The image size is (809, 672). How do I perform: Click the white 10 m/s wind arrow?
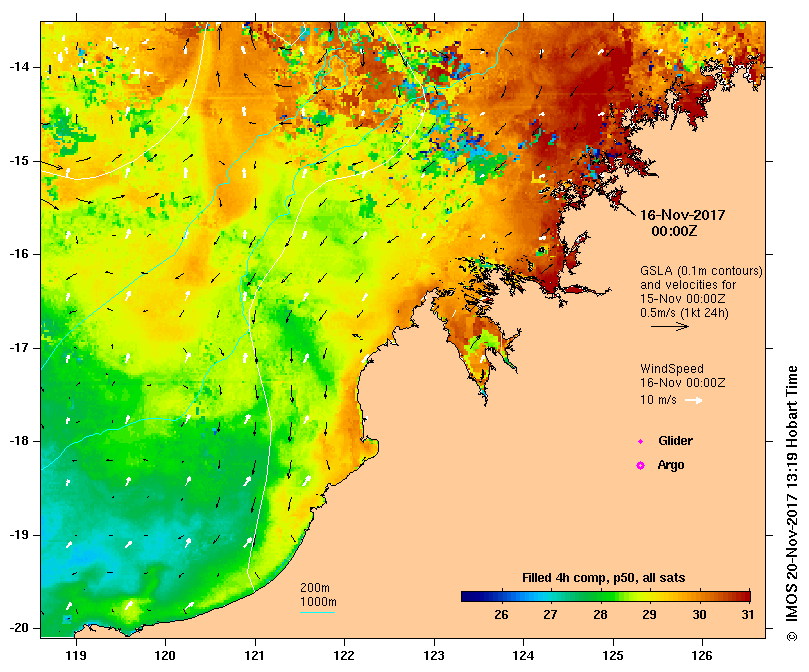pos(693,400)
